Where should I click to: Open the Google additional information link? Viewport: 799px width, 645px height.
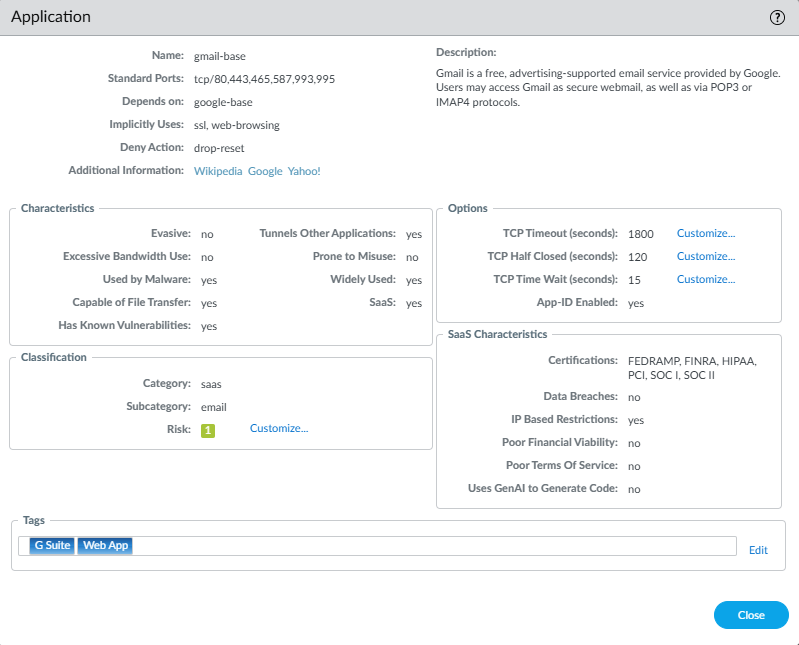265,171
